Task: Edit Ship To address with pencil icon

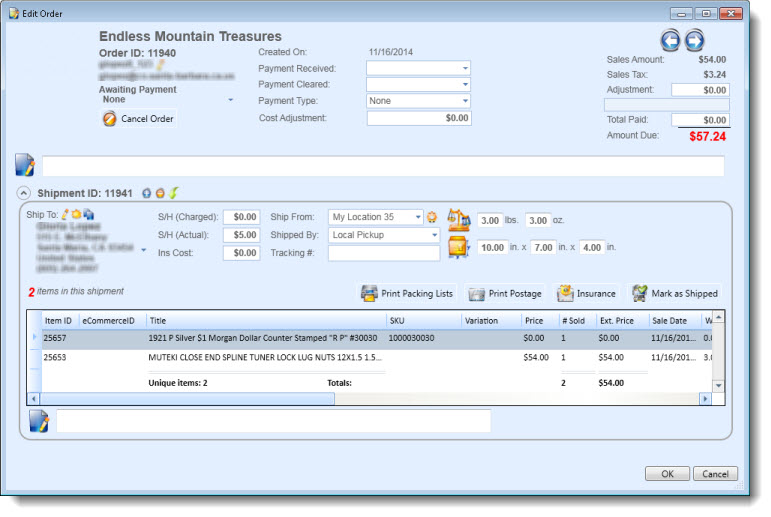Action: pyautogui.click(x=65, y=214)
